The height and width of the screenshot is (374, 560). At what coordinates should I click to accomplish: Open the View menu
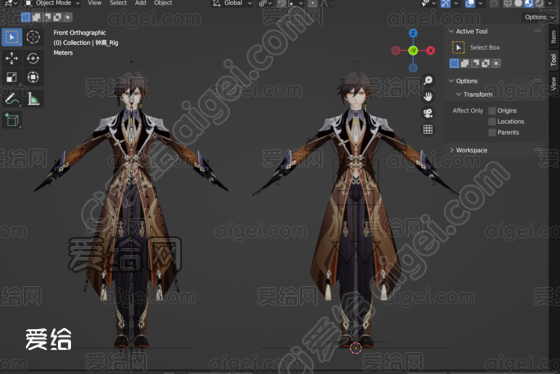95,3
